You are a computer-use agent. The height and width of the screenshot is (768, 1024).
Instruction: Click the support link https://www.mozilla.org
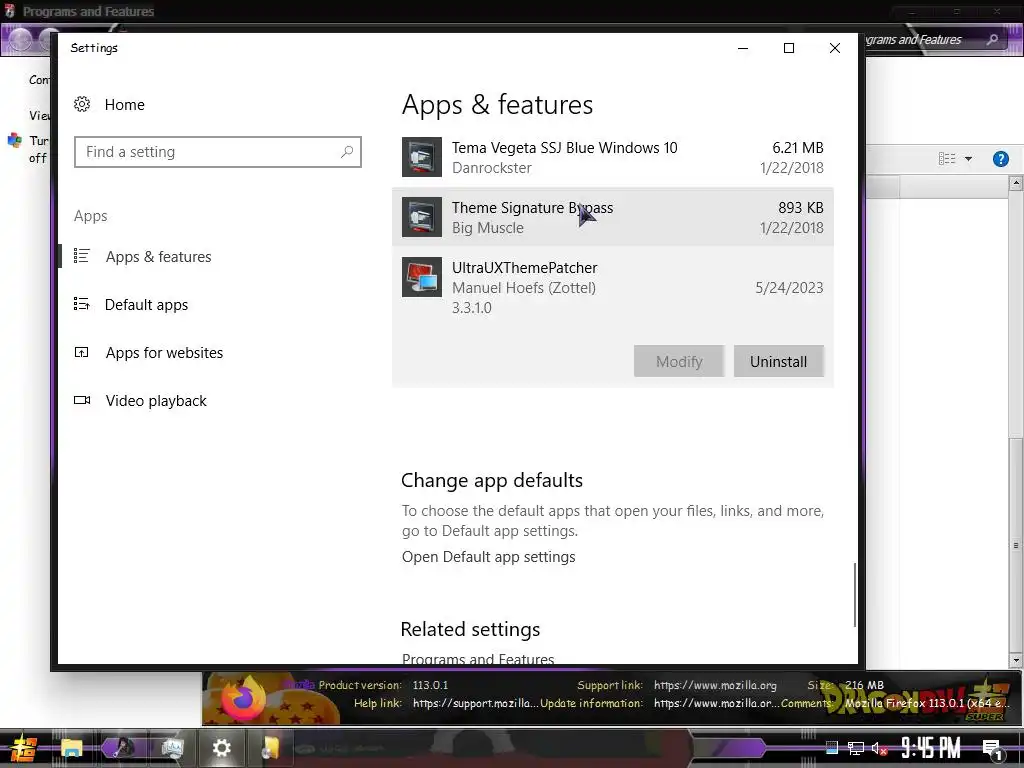(715, 685)
